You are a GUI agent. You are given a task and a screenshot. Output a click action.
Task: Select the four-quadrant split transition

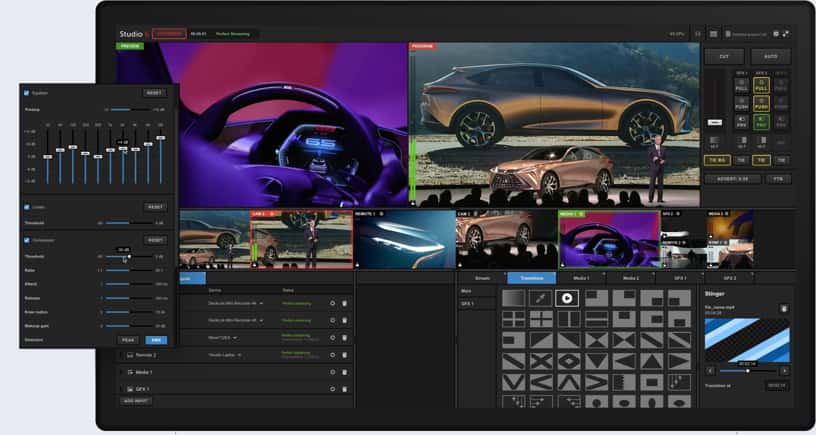pyautogui.click(x=513, y=319)
